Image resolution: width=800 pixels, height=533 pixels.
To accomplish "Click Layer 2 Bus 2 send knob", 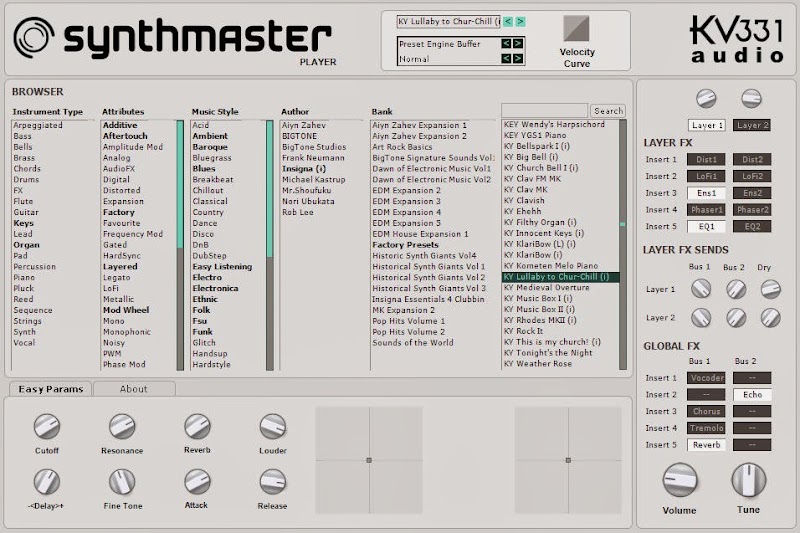I will [x=736, y=318].
